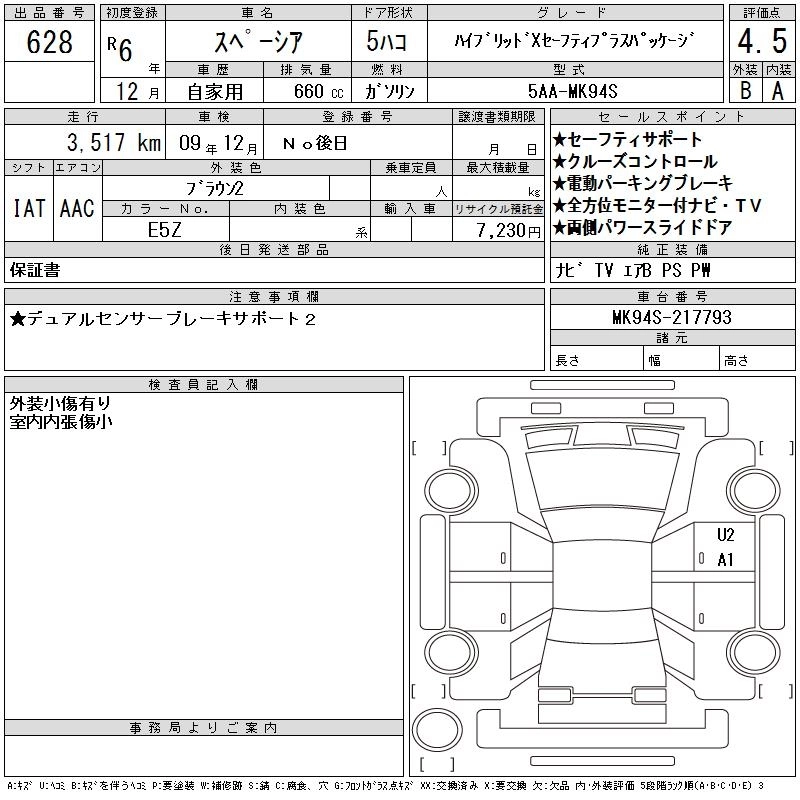The width and height of the screenshot is (800, 800).
Task: Click the 09年12月 inspection expiry
Action: (x=218, y=143)
